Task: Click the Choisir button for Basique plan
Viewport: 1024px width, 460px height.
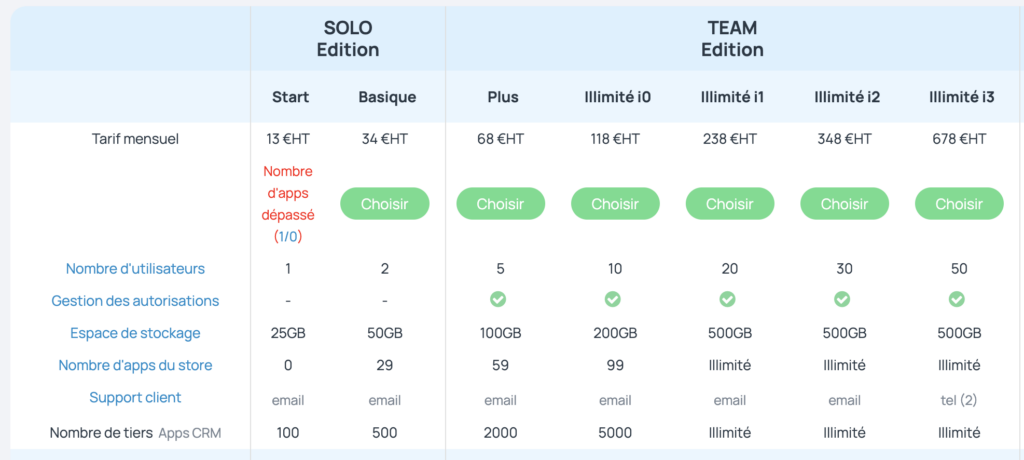Action: pos(385,203)
